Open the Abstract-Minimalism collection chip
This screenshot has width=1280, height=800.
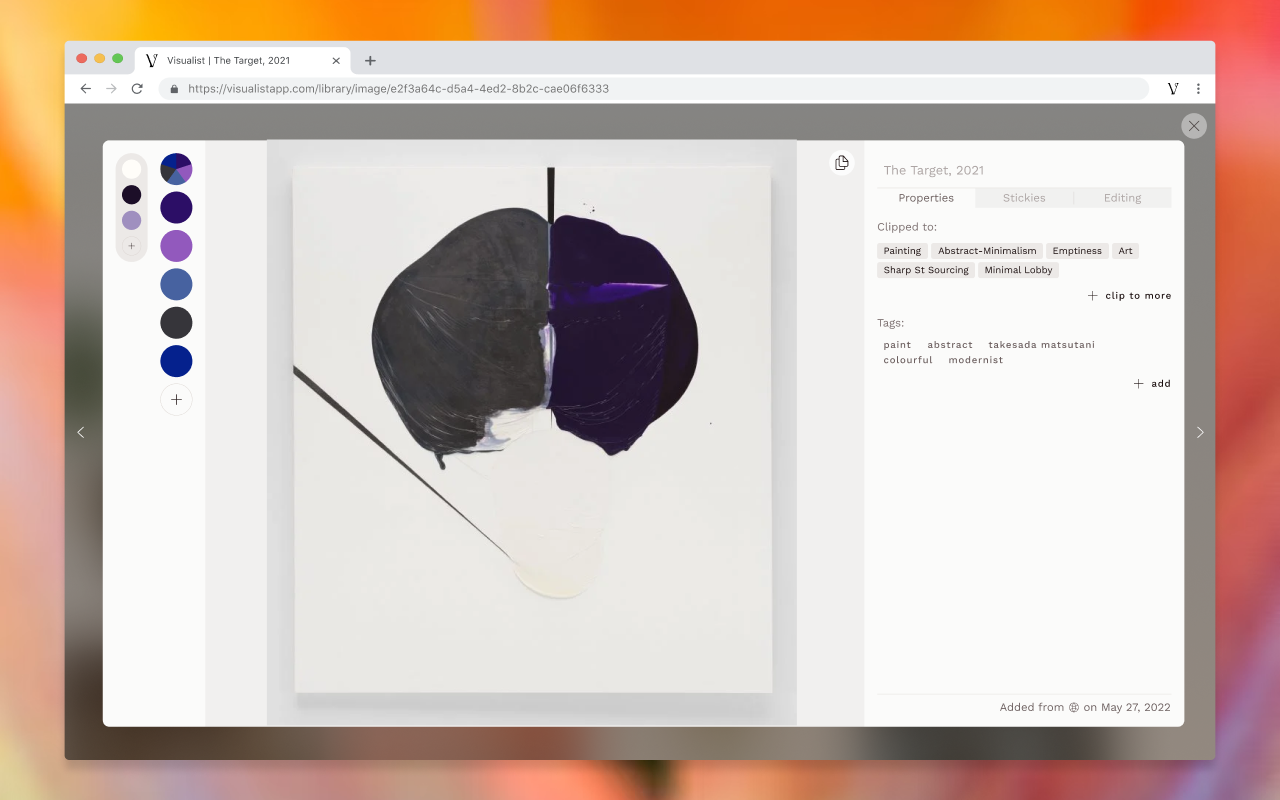pos(987,251)
